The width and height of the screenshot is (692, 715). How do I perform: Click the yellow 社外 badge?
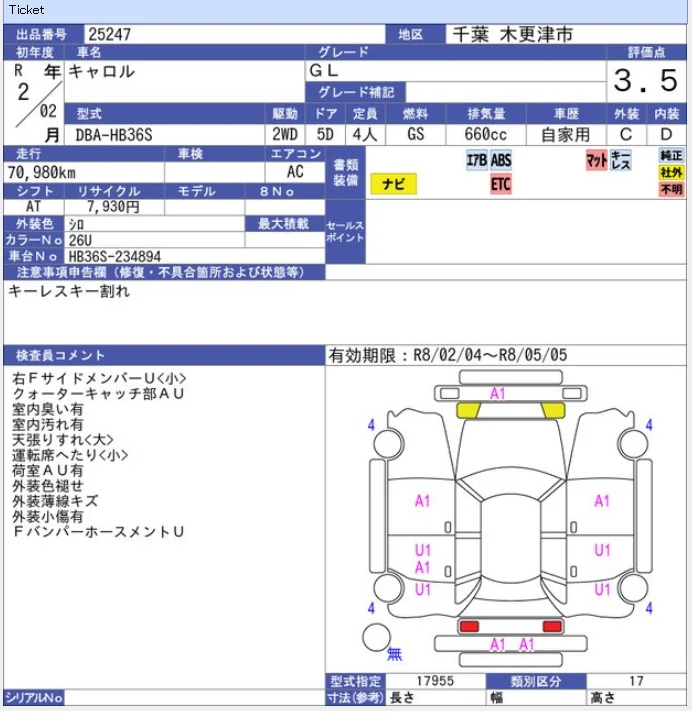[x=671, y=172]
